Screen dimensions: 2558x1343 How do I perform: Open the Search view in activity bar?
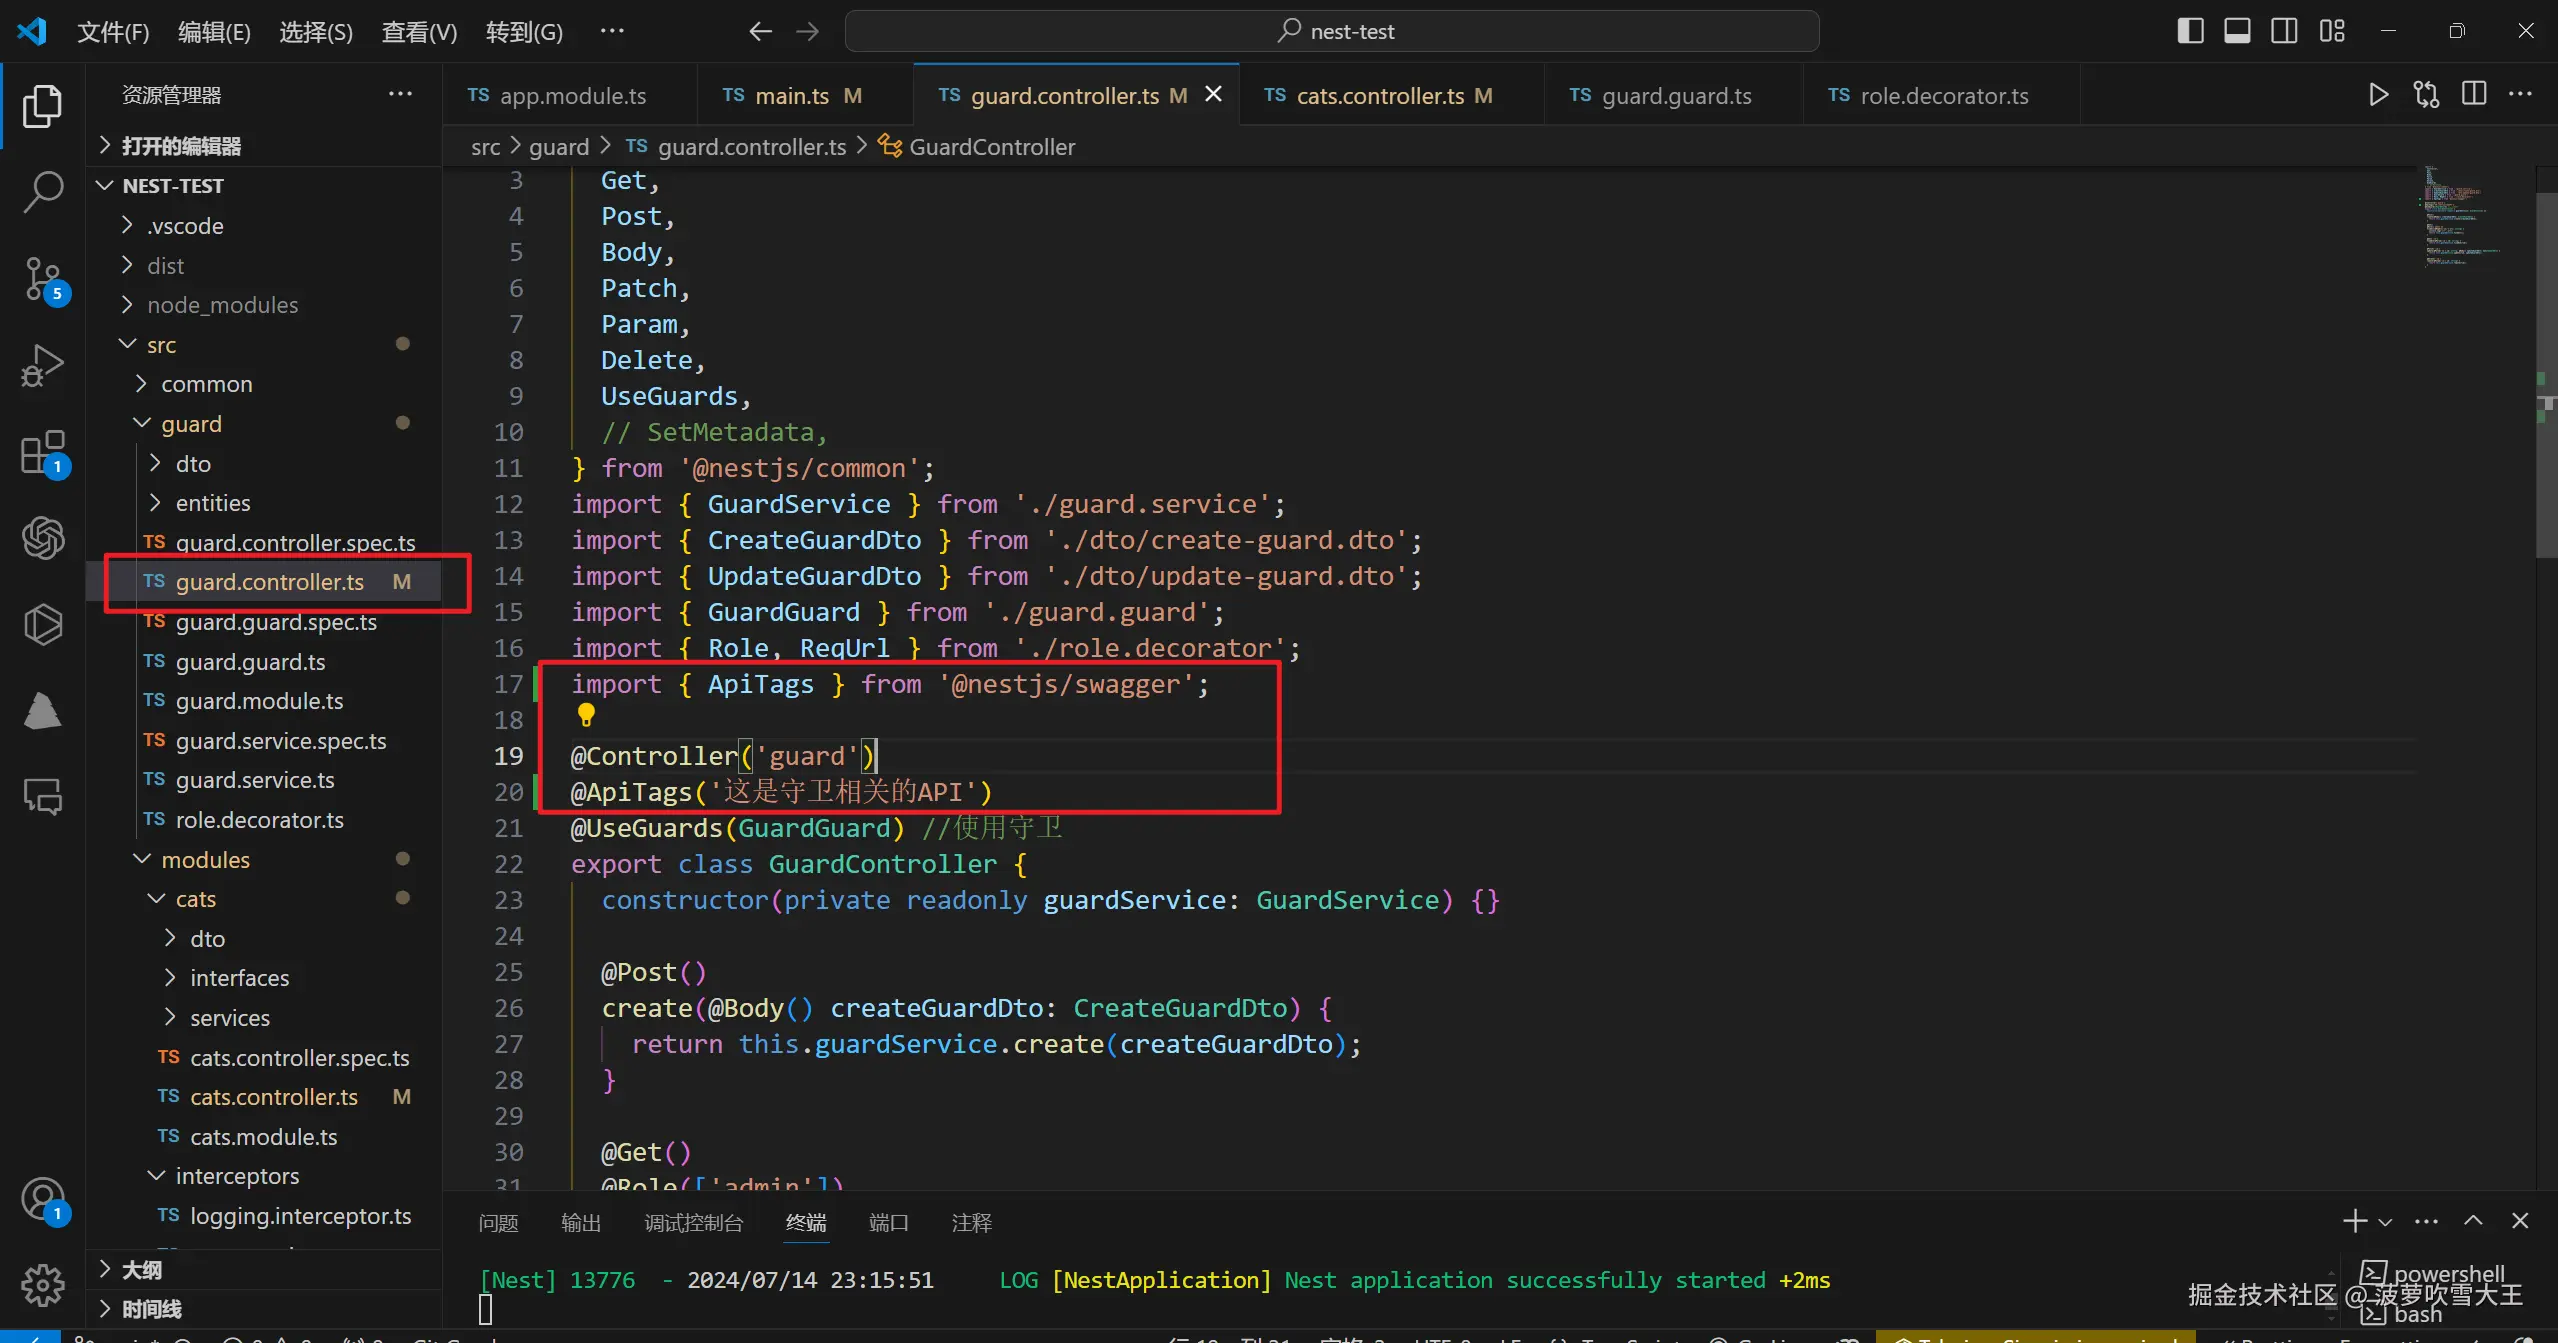[x=42, y=191]
